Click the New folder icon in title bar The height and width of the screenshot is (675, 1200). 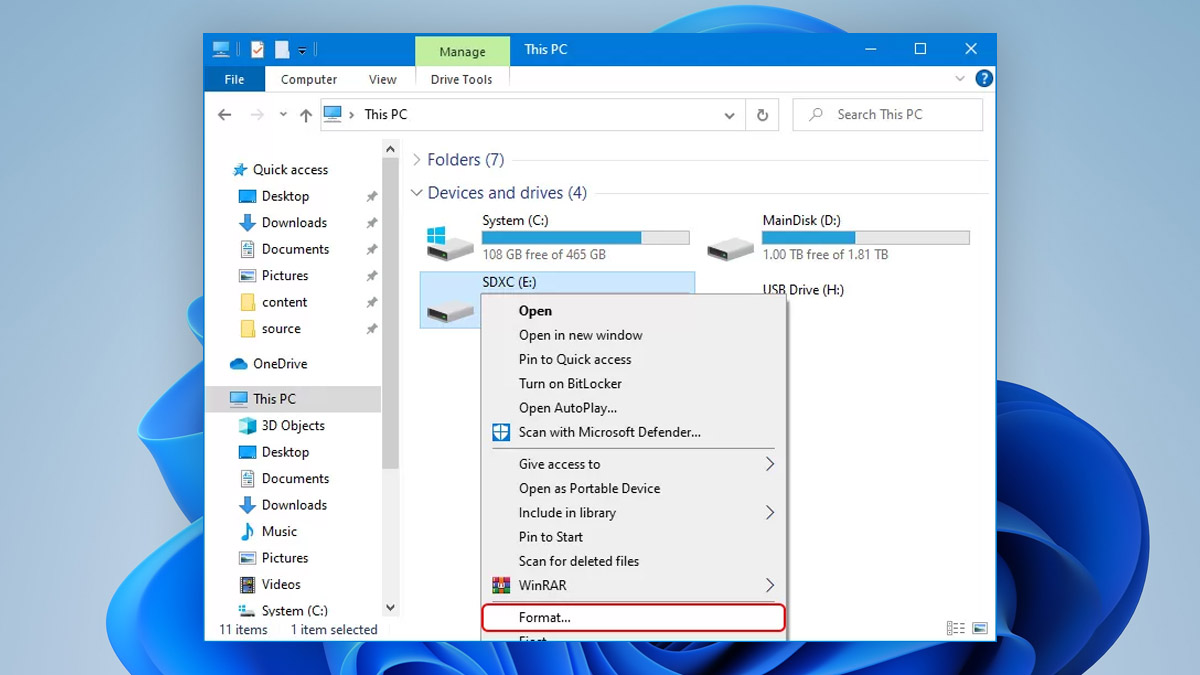[x=282, y=49]
